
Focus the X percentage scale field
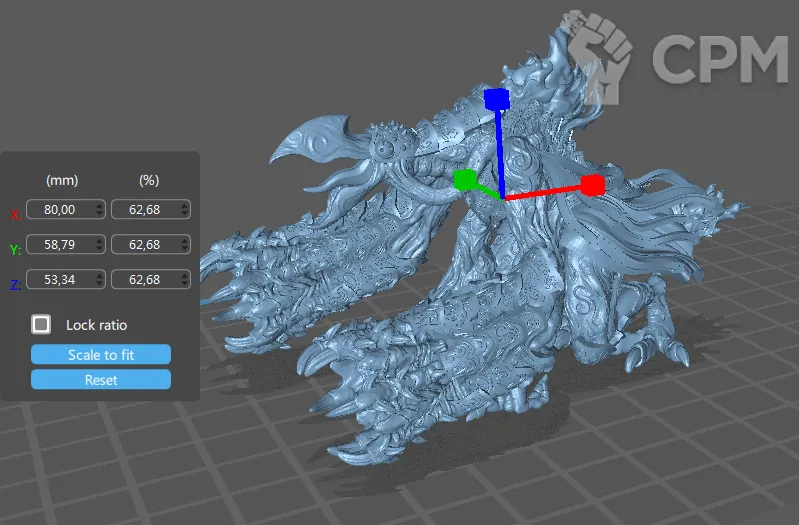point(144,209)
